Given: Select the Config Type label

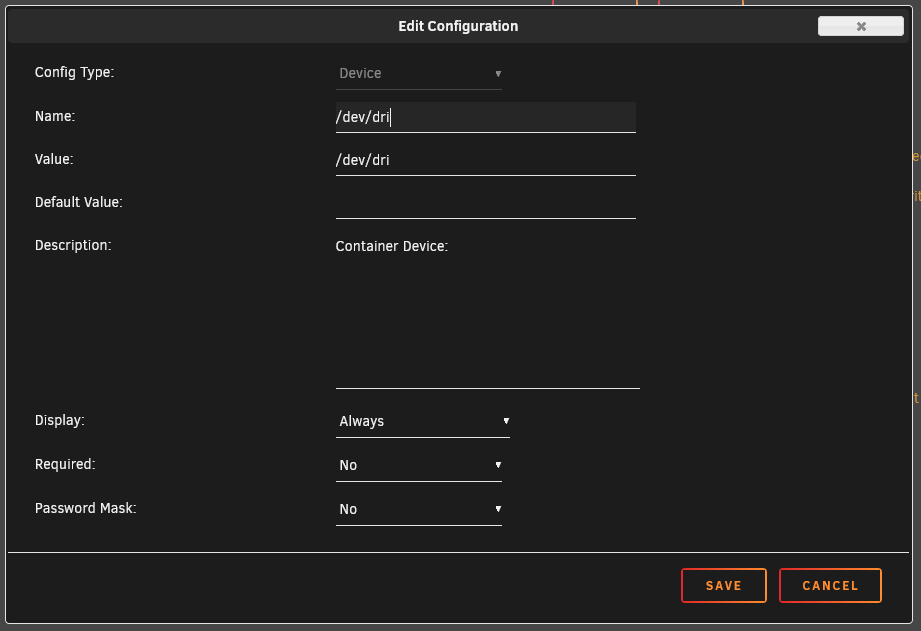Looking at the screenshot, I should [x=75, y=72].
